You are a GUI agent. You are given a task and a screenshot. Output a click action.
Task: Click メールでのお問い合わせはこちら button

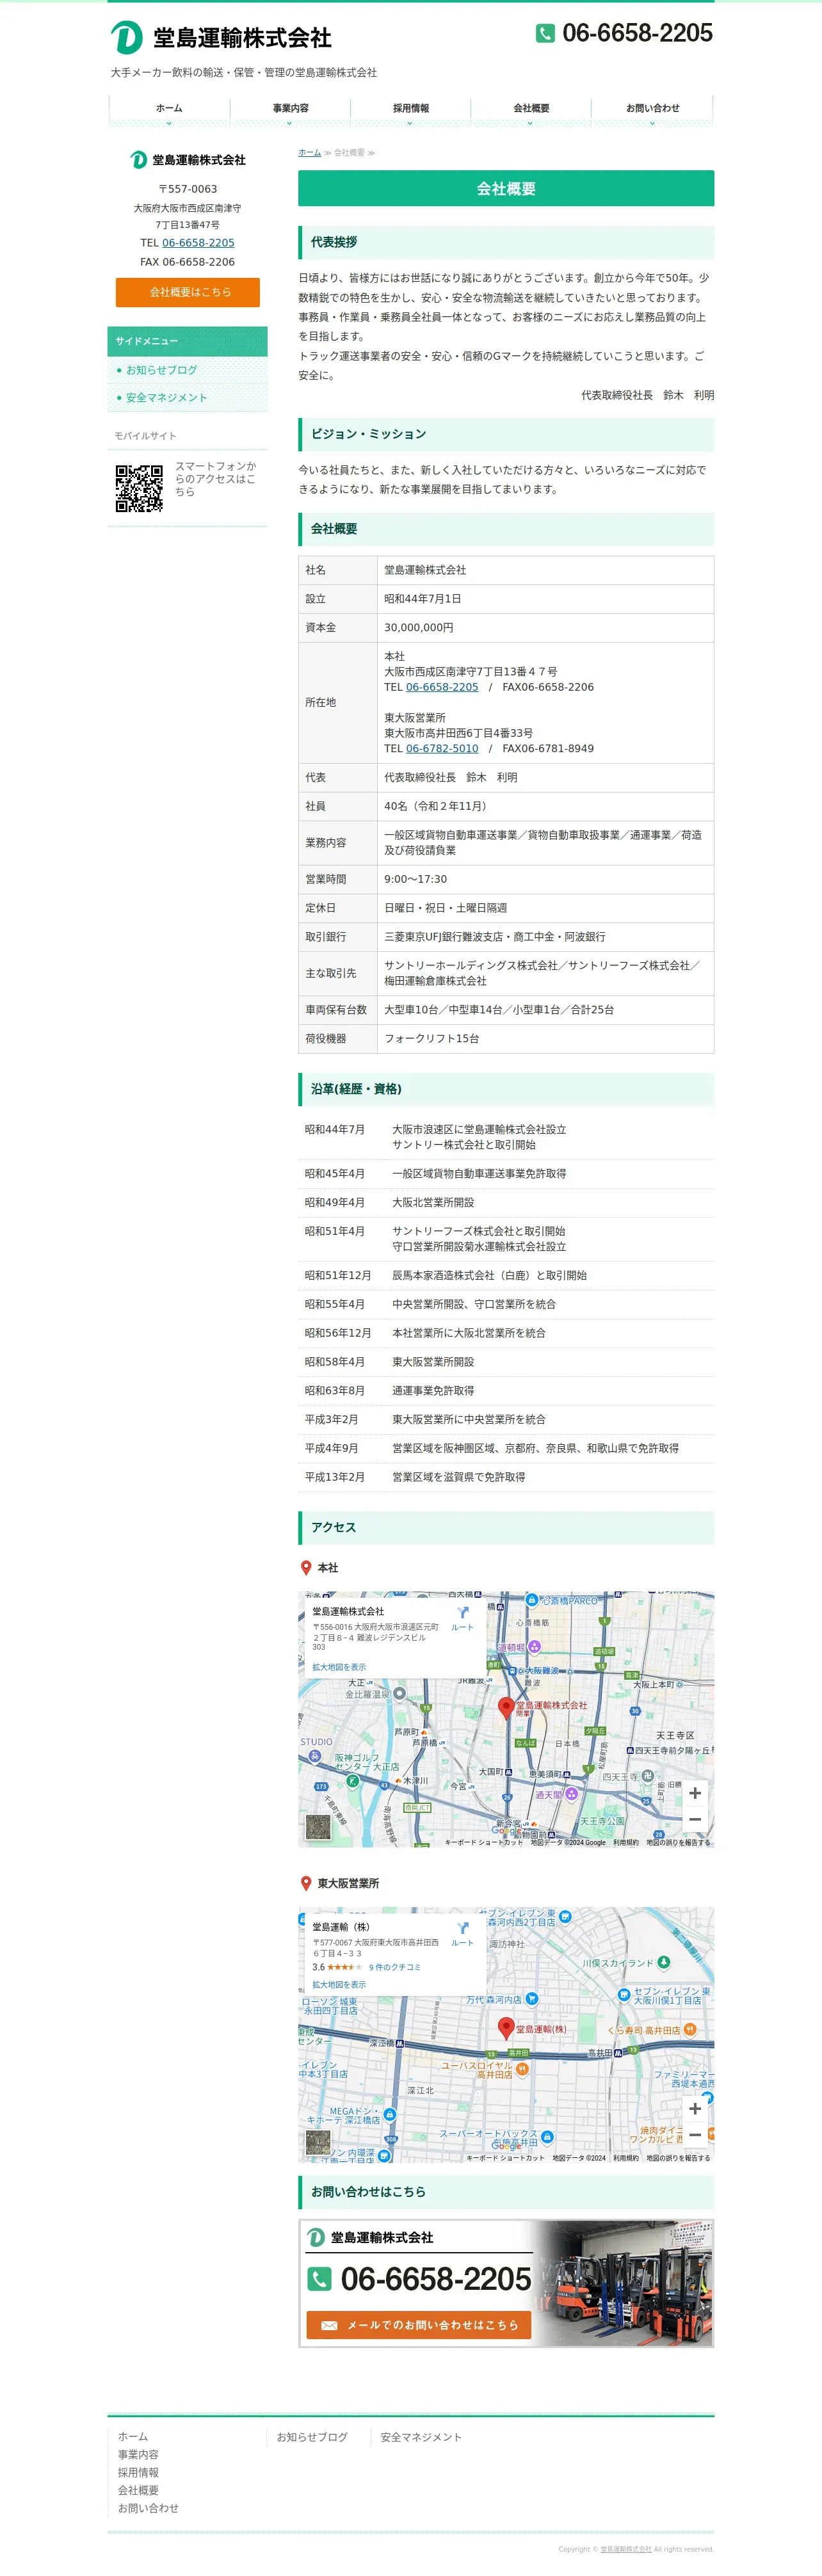418,2325
